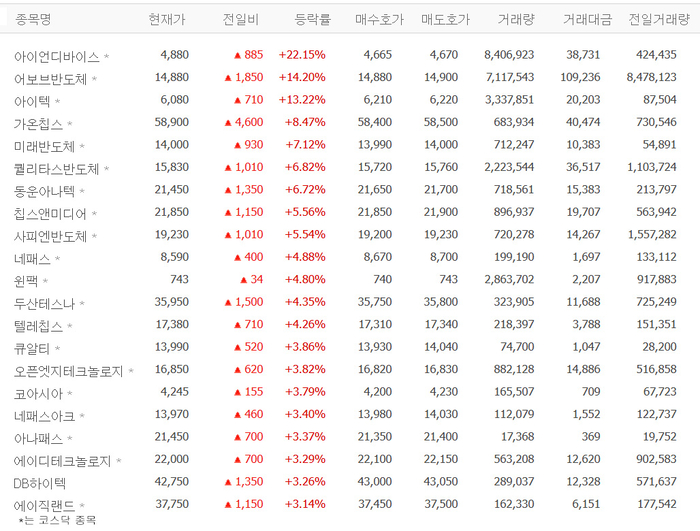Open stock 미래반도체
700x531 pixels.
click(44, 146)
